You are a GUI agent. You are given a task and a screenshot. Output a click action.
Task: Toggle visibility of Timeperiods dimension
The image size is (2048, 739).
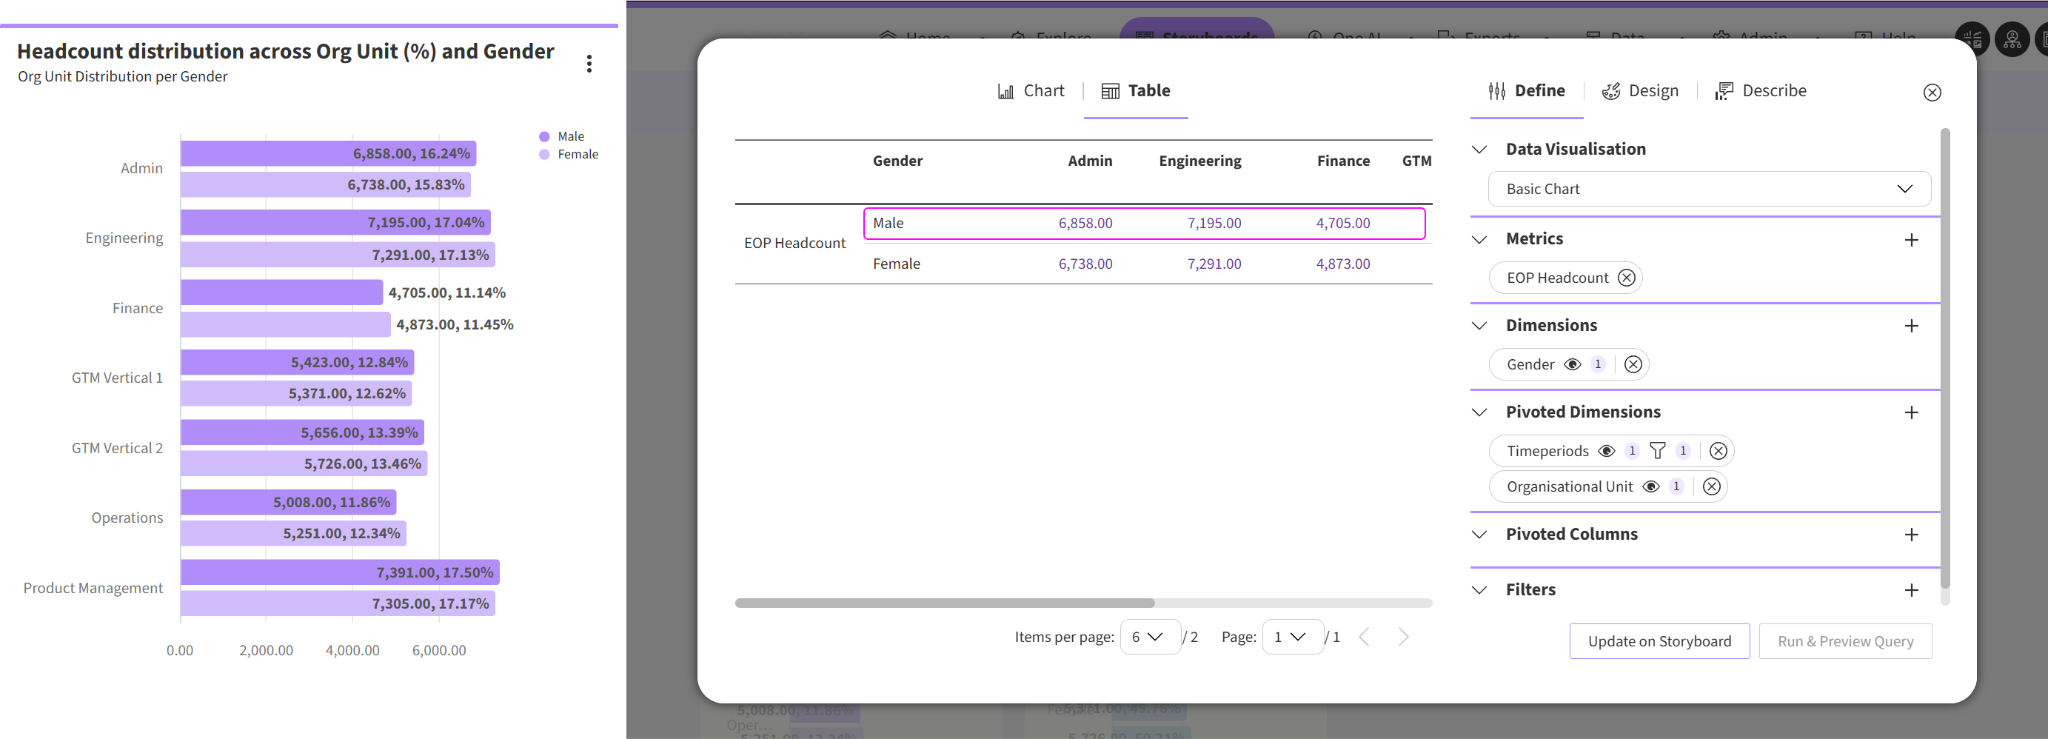(1606, 451)
